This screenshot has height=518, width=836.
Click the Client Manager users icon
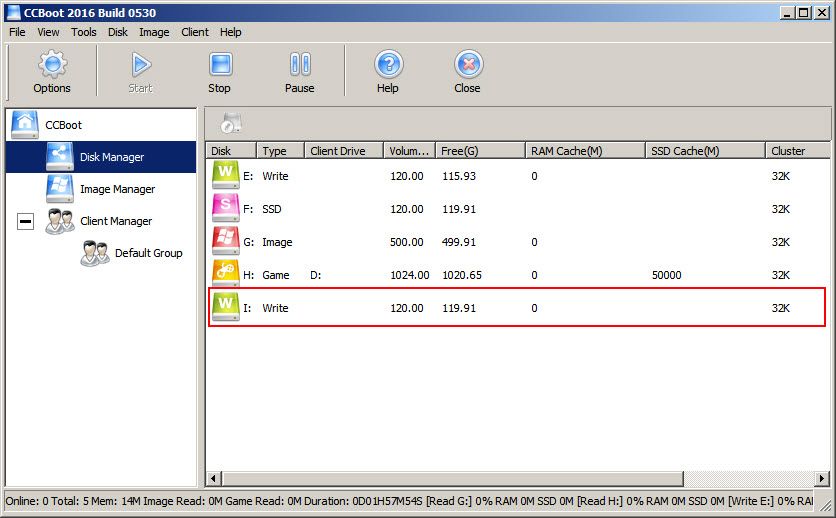(x=60, y=221)
